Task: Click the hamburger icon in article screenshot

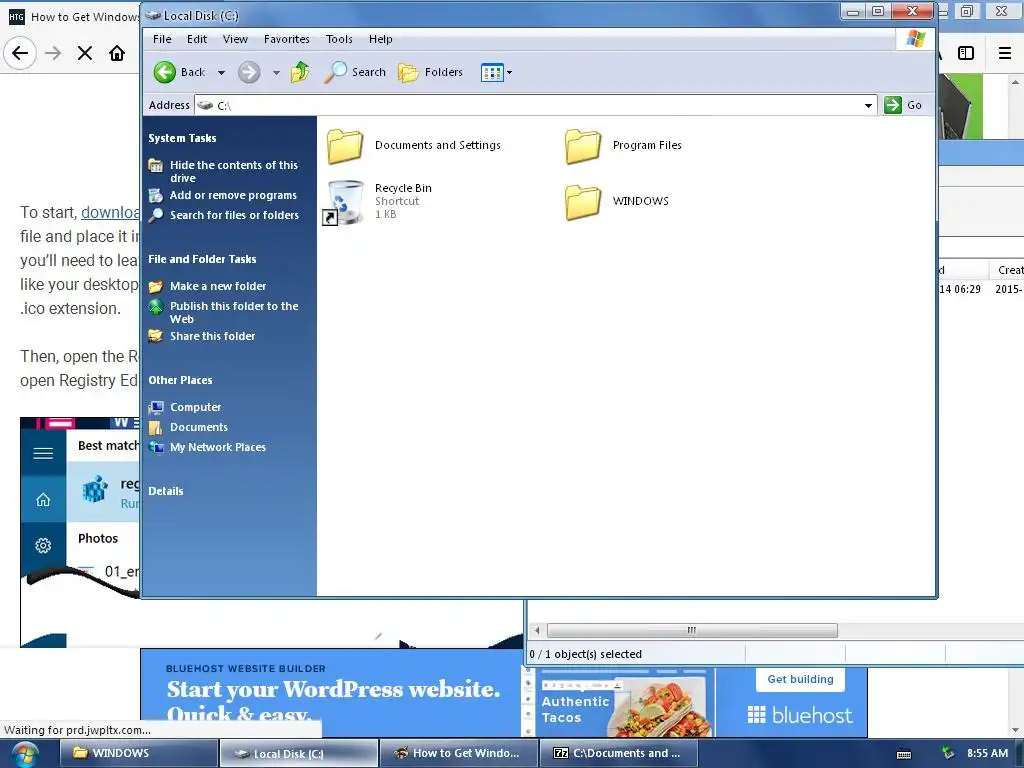Action: pyautogui.click(x=43, y=453)
